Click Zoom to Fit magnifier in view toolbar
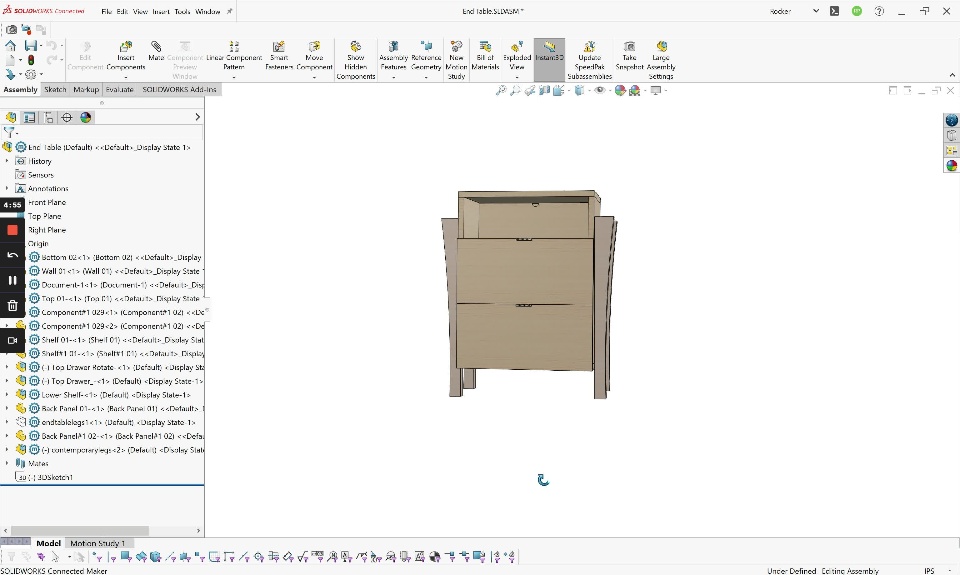Image resolution: width=960 pixels, height=575 pixels. (501, 91)
